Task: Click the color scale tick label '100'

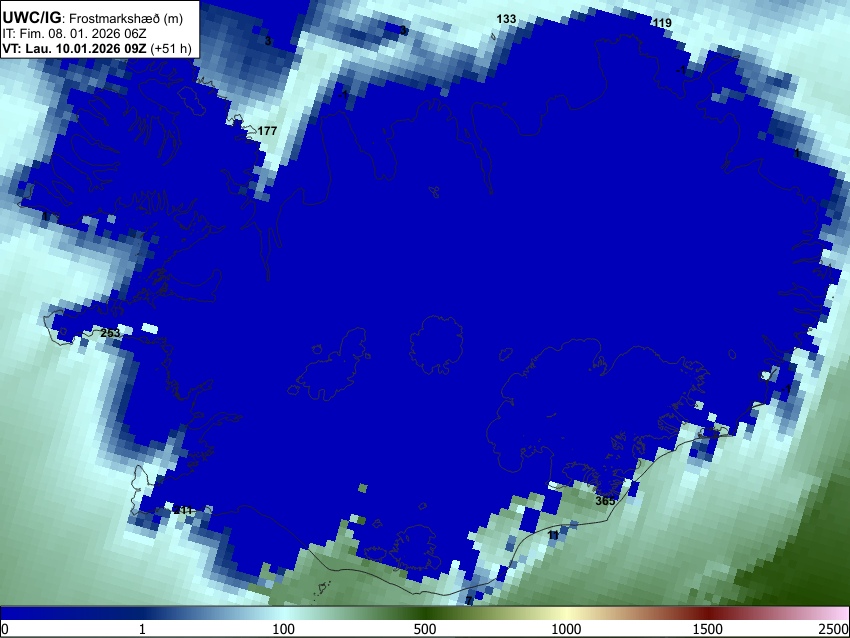Action: click(283, 629)
